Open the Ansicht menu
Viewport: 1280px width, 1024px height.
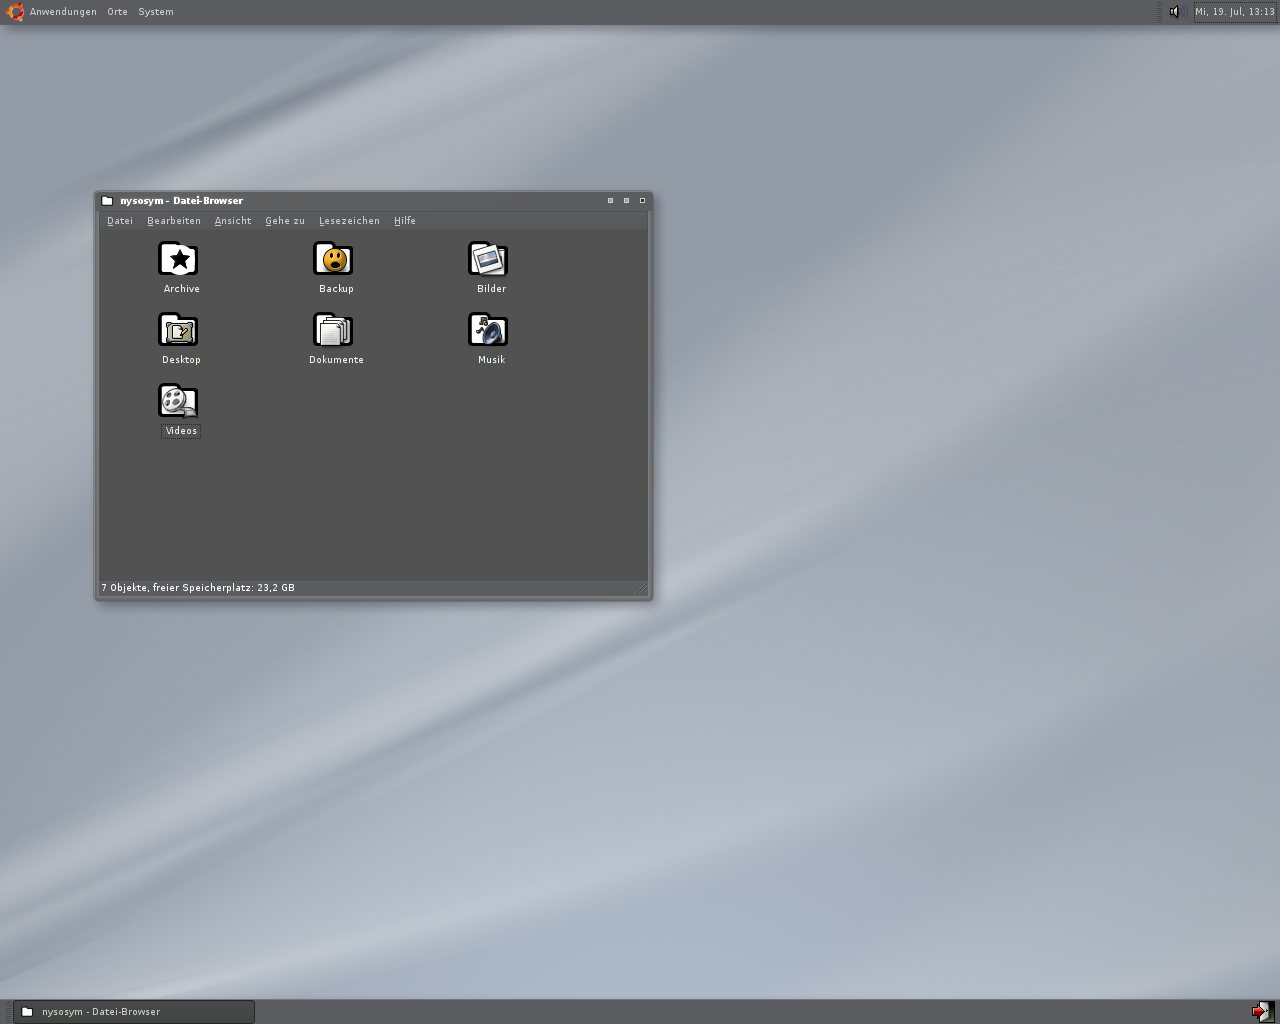(233, 221)
